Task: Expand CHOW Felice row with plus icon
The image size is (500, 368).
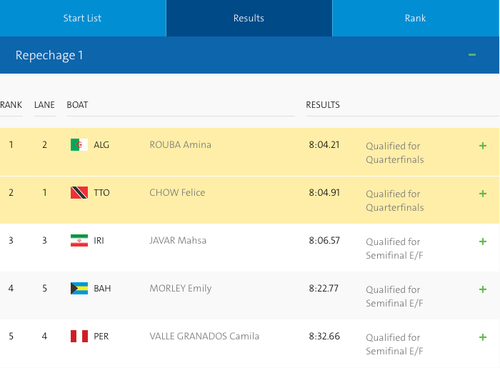Action: pyautogui.click(x=483, y=194)
